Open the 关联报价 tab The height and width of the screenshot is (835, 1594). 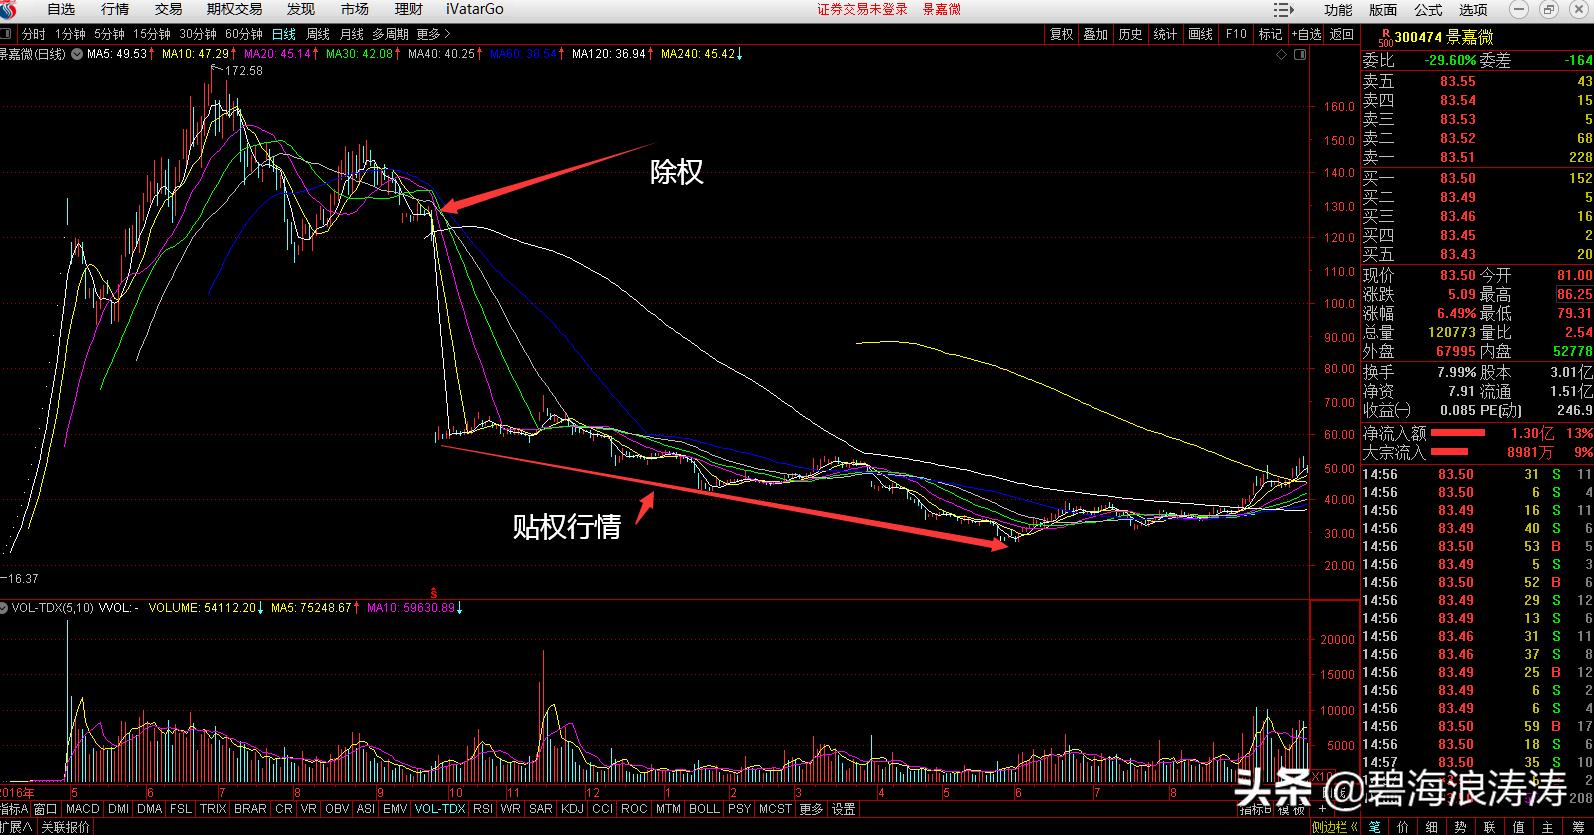65,827
